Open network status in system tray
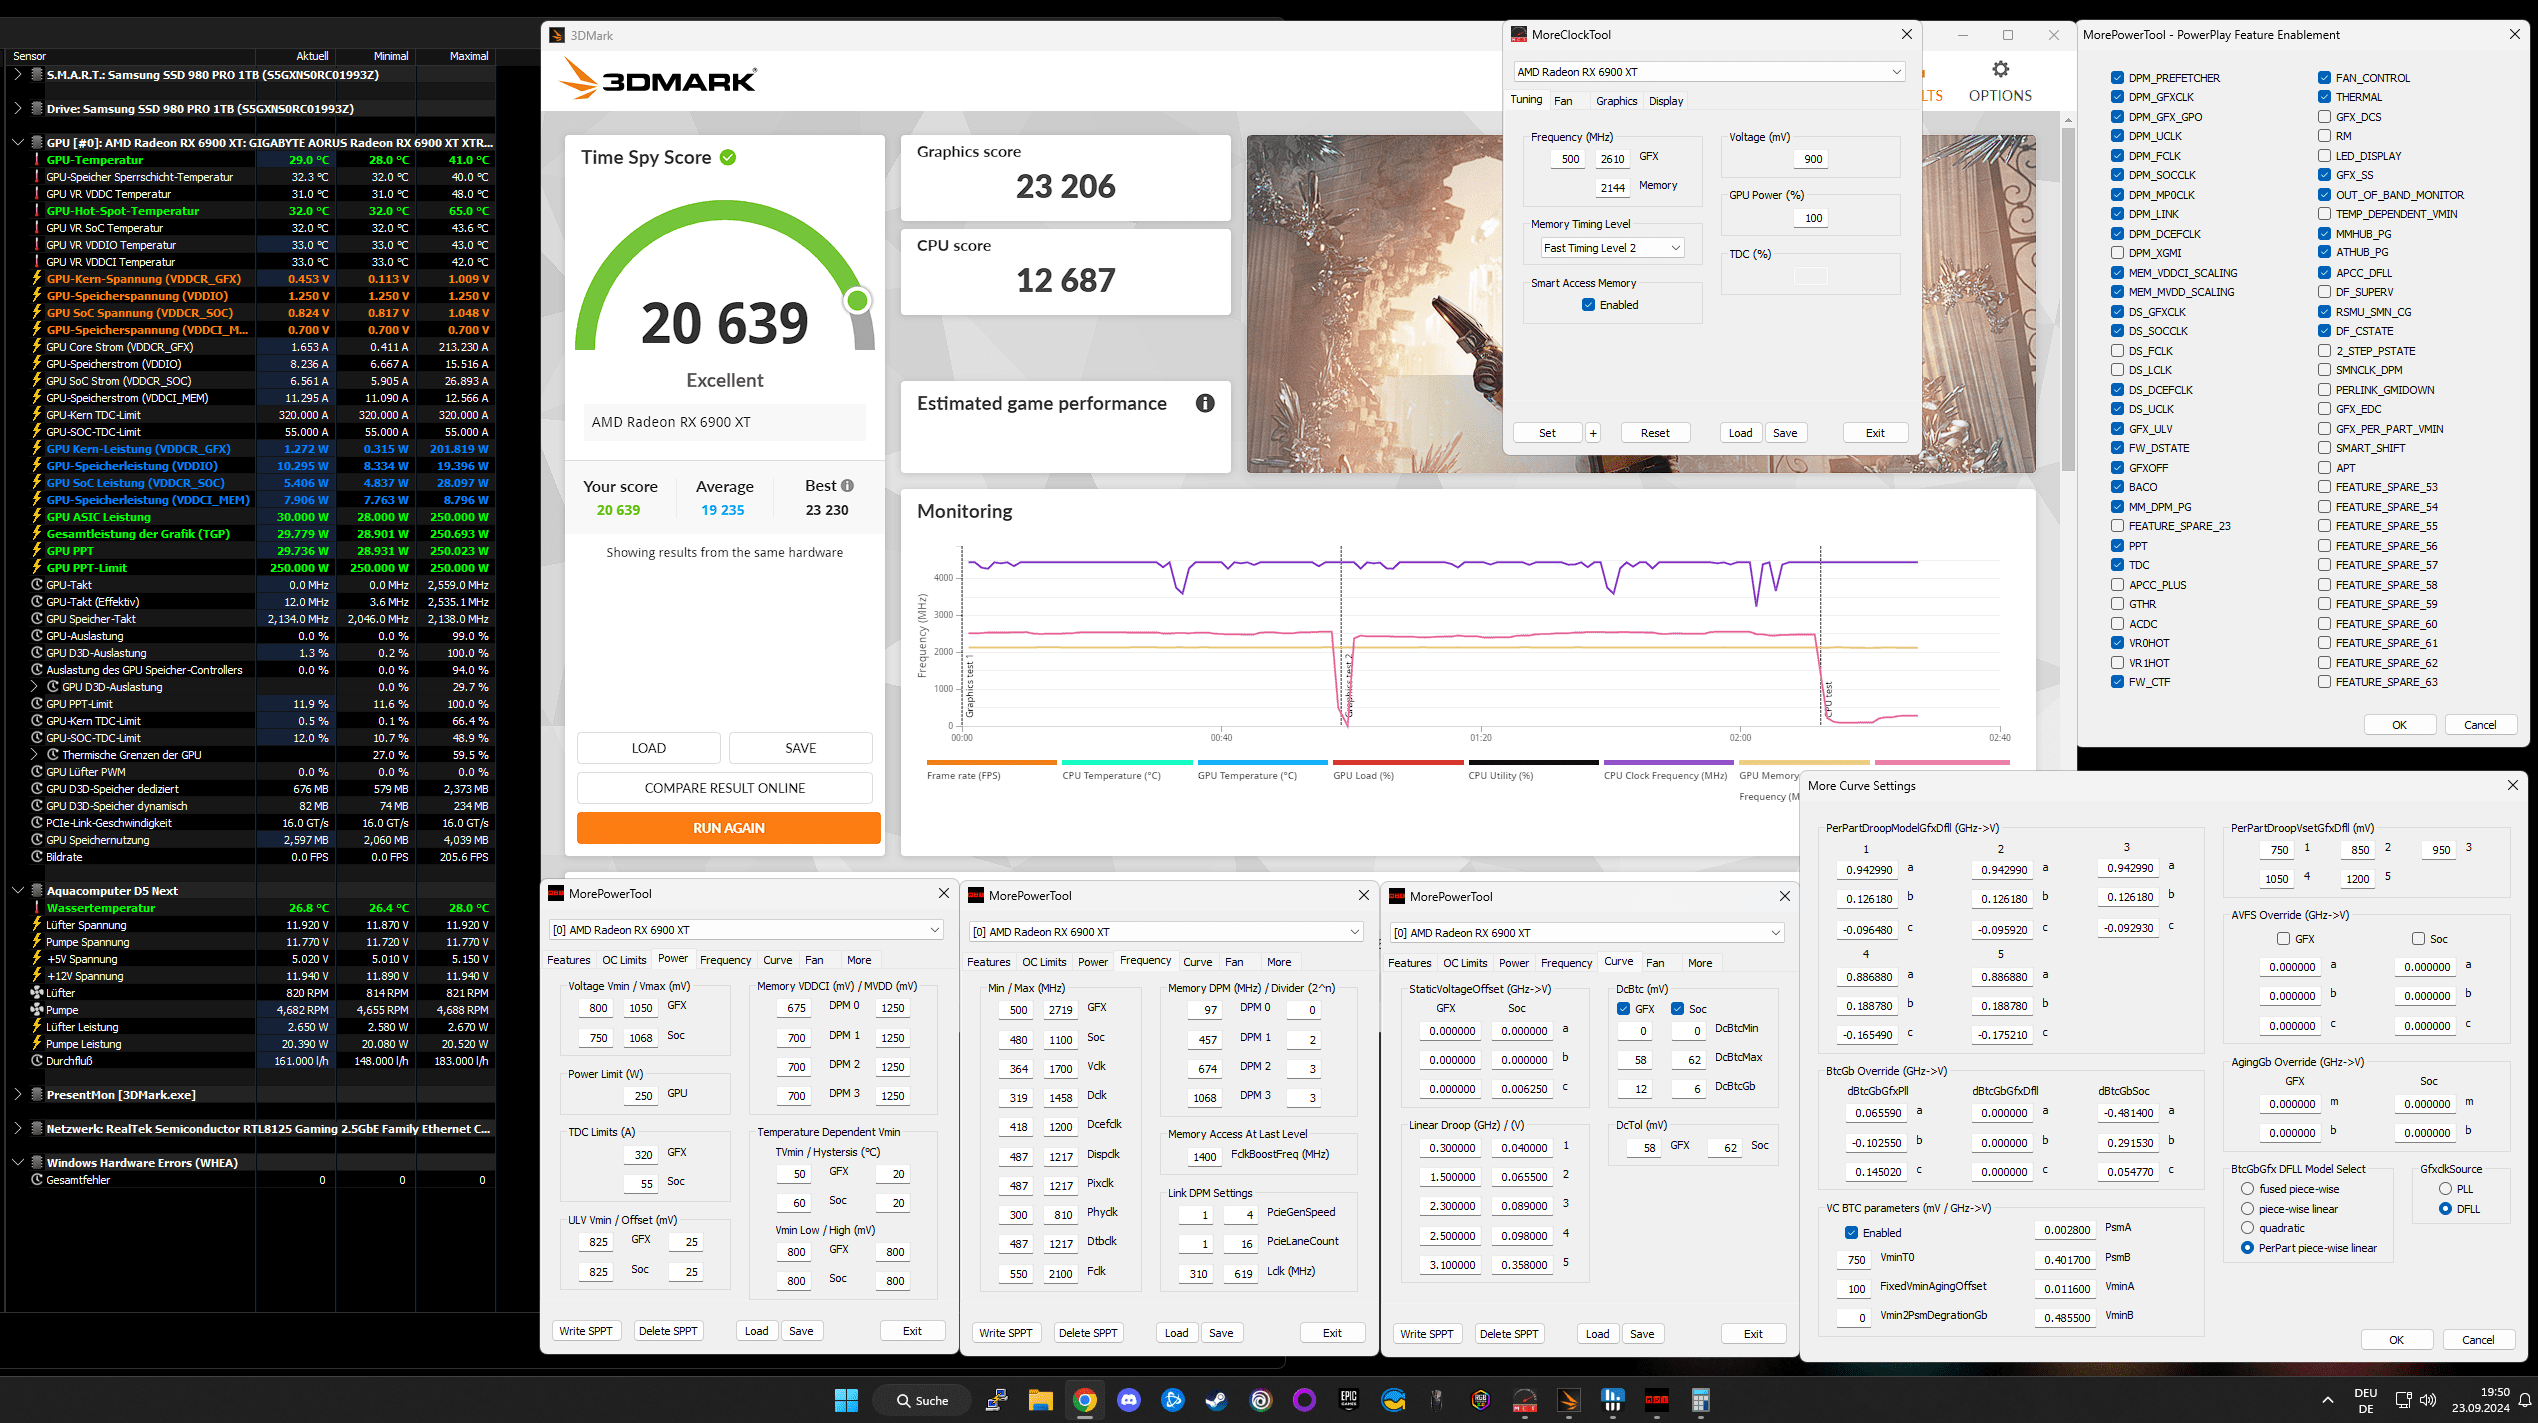 [x=2404, y=1400]
